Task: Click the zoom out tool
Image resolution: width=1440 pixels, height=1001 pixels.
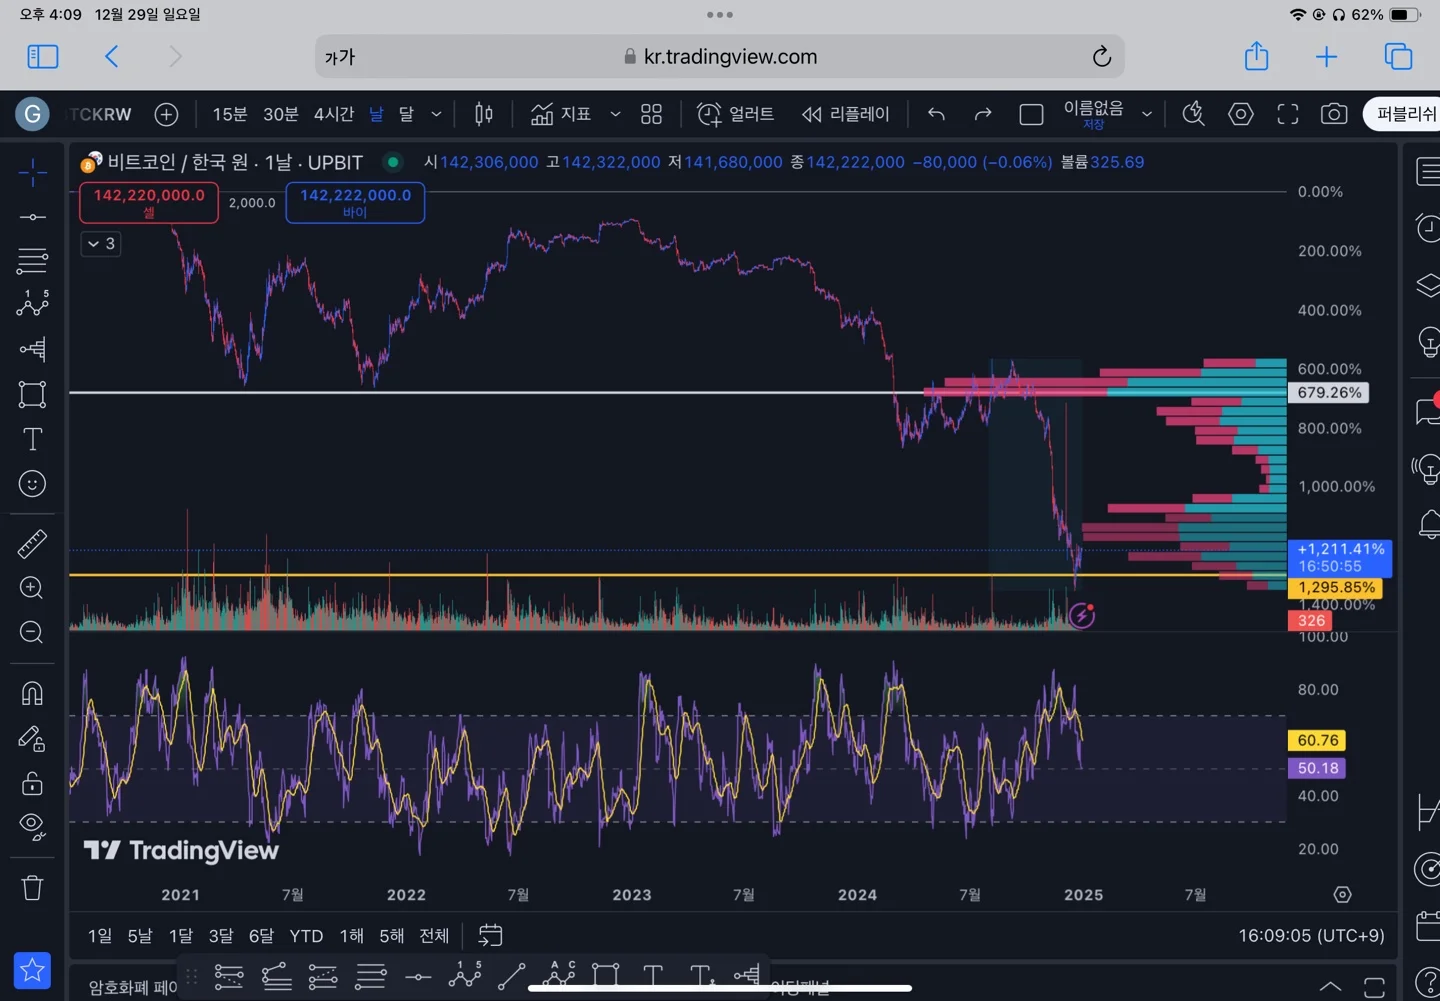Action: click(32, 632)
